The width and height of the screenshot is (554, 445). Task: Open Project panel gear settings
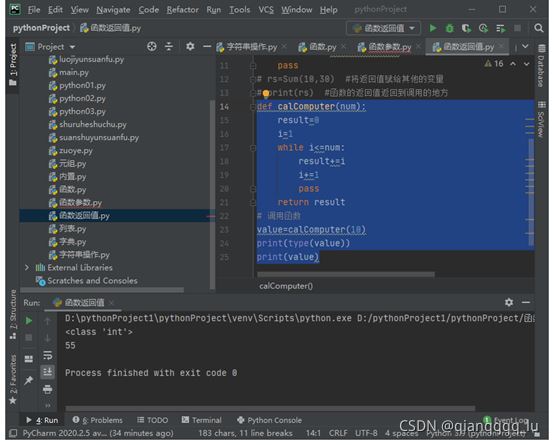(190, 47)
